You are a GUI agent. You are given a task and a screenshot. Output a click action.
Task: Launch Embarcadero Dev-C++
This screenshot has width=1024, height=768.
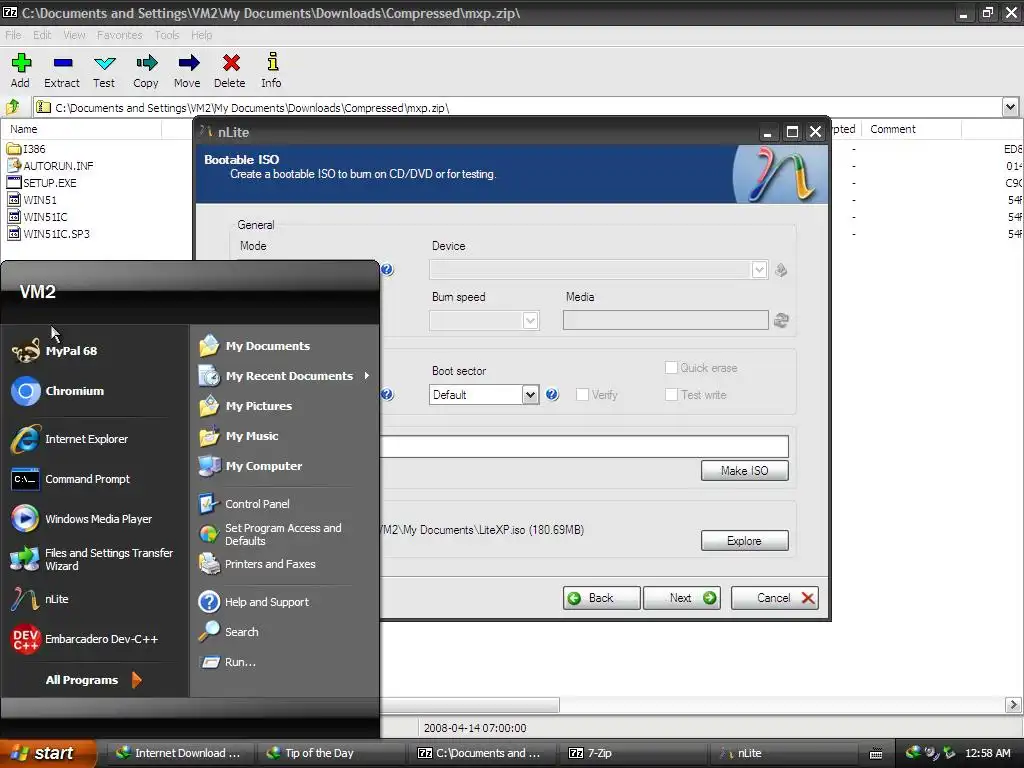[x=85, y=639]
